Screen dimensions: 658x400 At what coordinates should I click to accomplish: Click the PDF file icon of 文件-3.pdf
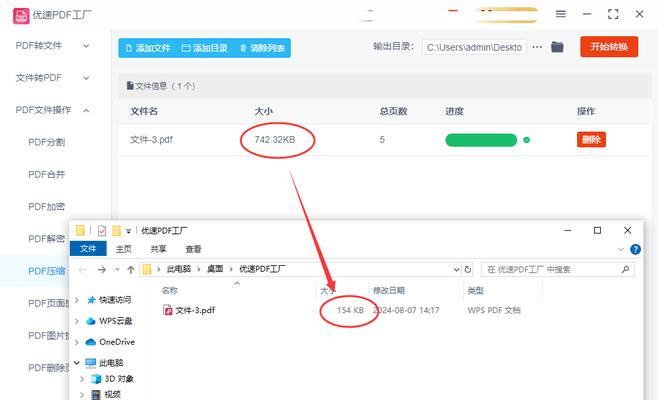[x=167, y=310]
